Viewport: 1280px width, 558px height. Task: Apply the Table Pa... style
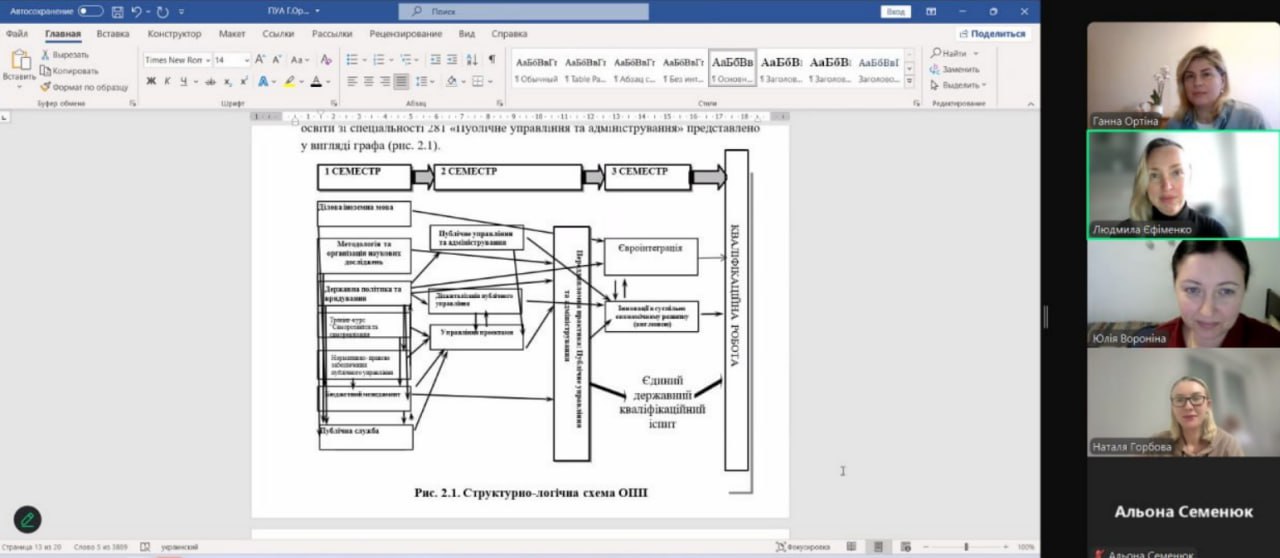click(586, 67)
